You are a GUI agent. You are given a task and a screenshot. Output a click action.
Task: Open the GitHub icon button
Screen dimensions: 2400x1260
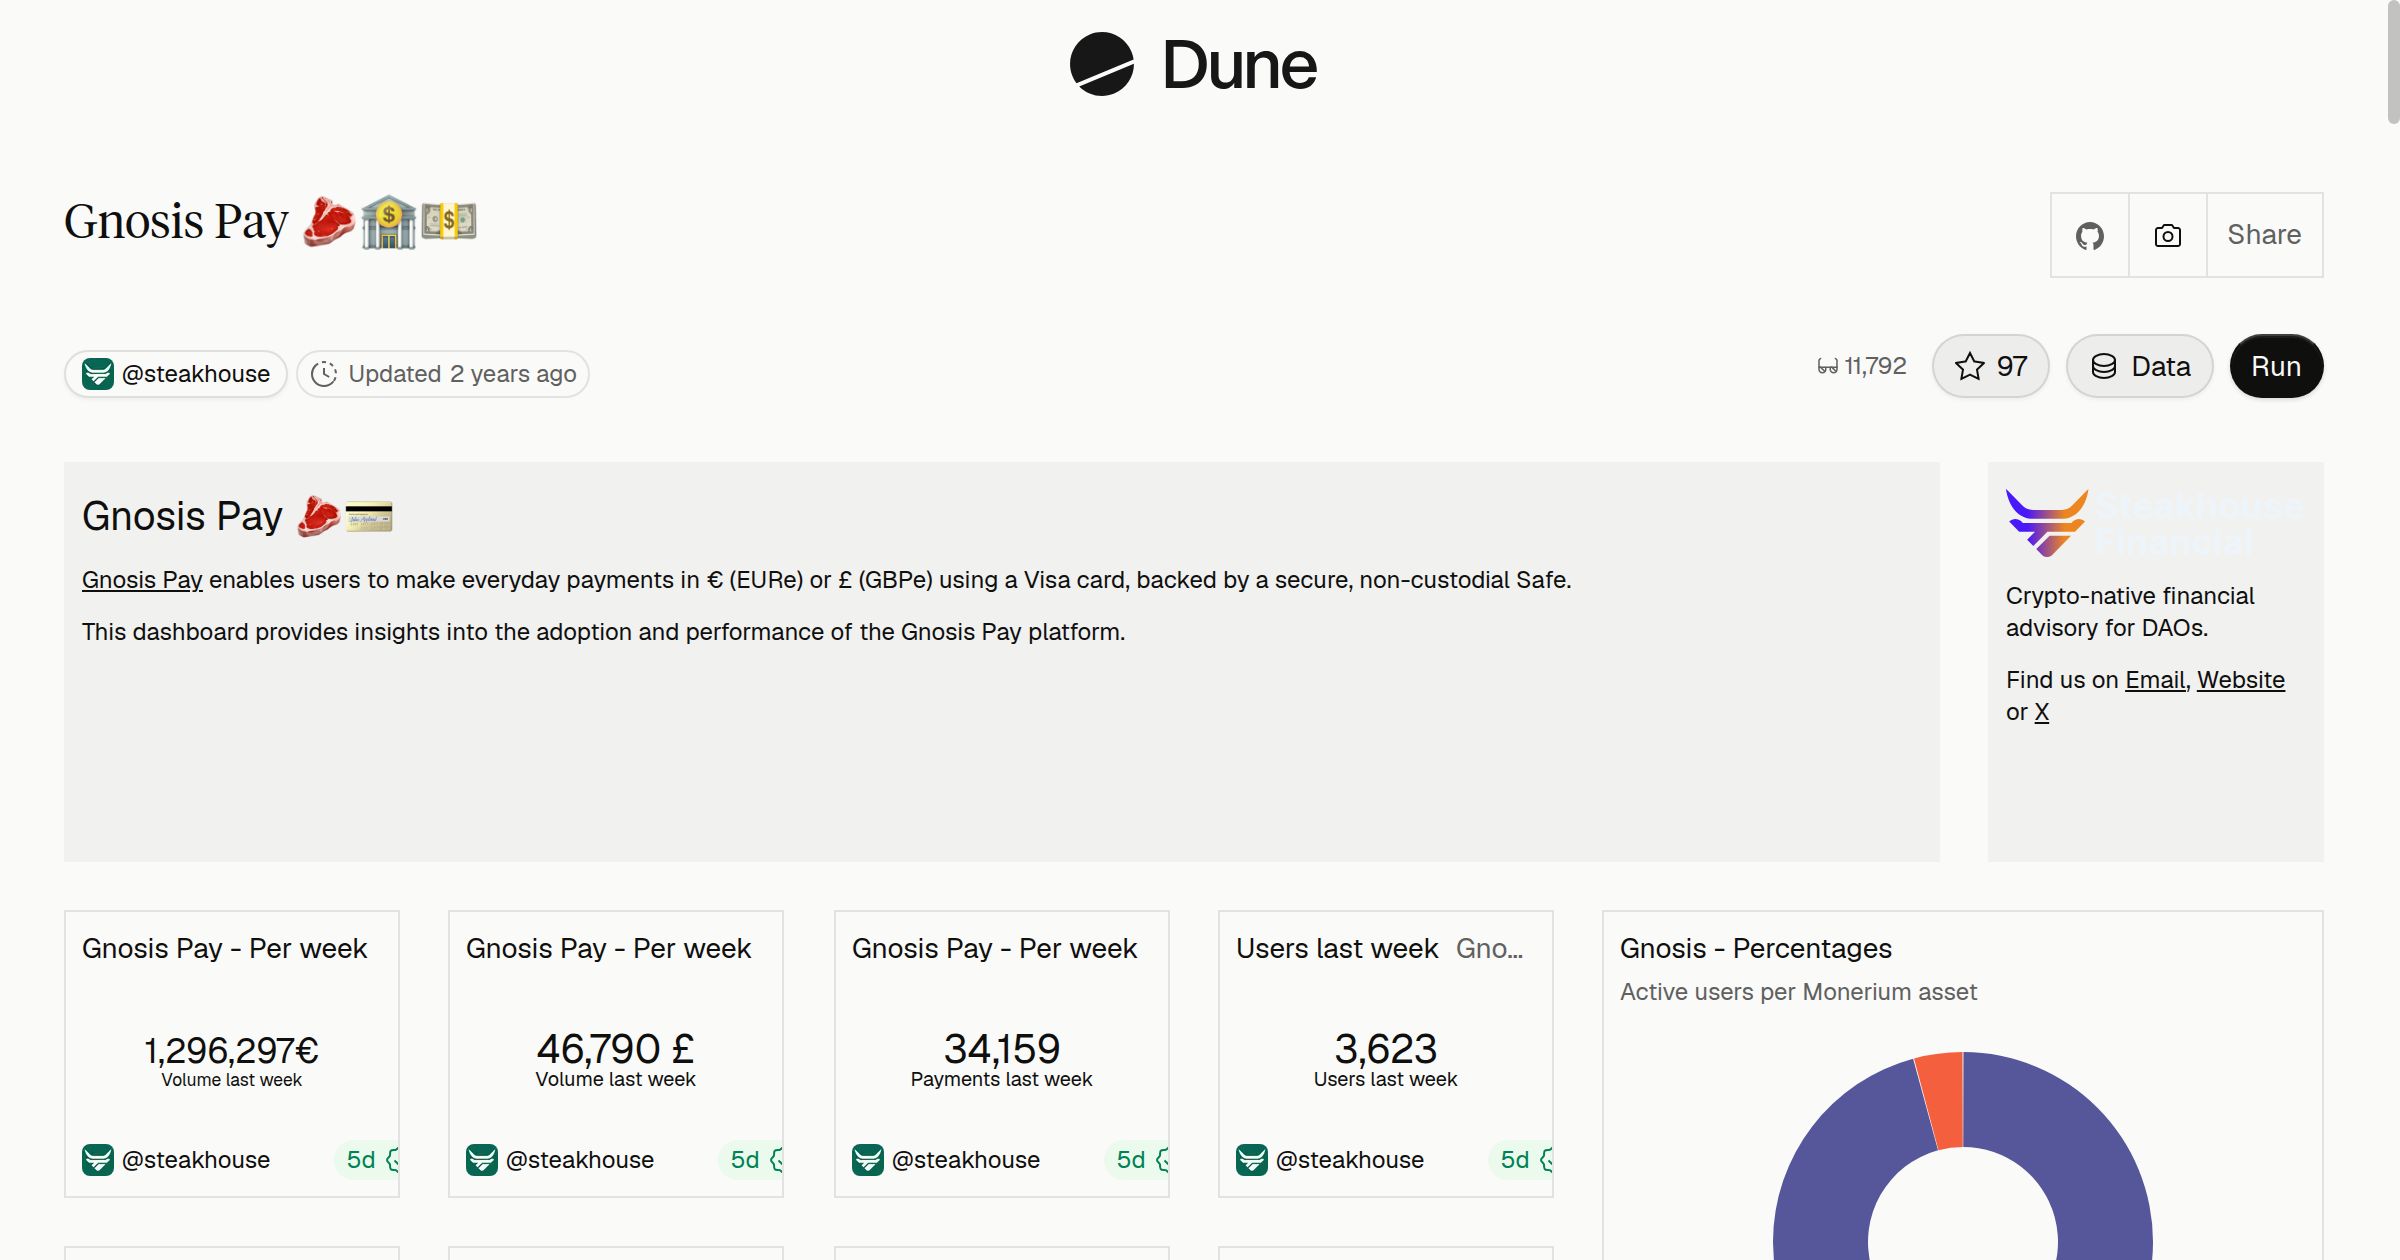(2089, 235)
